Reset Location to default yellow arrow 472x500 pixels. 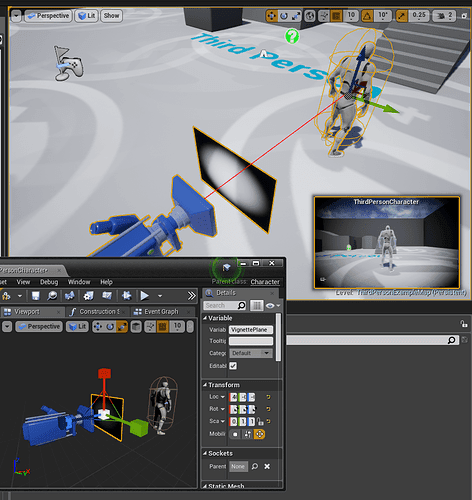coord(268,397)
